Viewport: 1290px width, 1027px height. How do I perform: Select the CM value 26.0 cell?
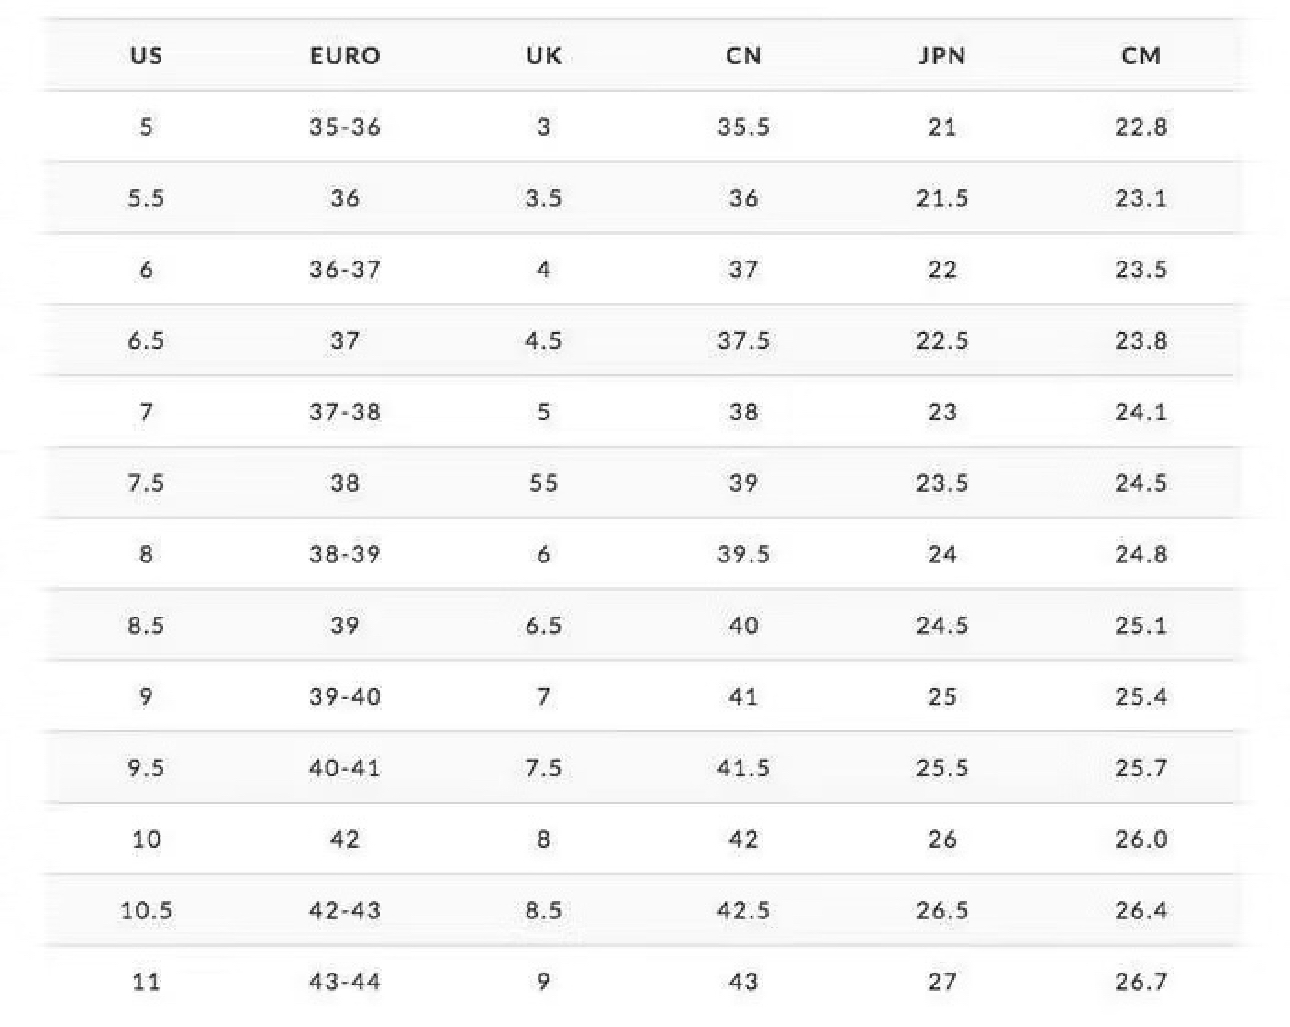click(x=1141, y=839)
